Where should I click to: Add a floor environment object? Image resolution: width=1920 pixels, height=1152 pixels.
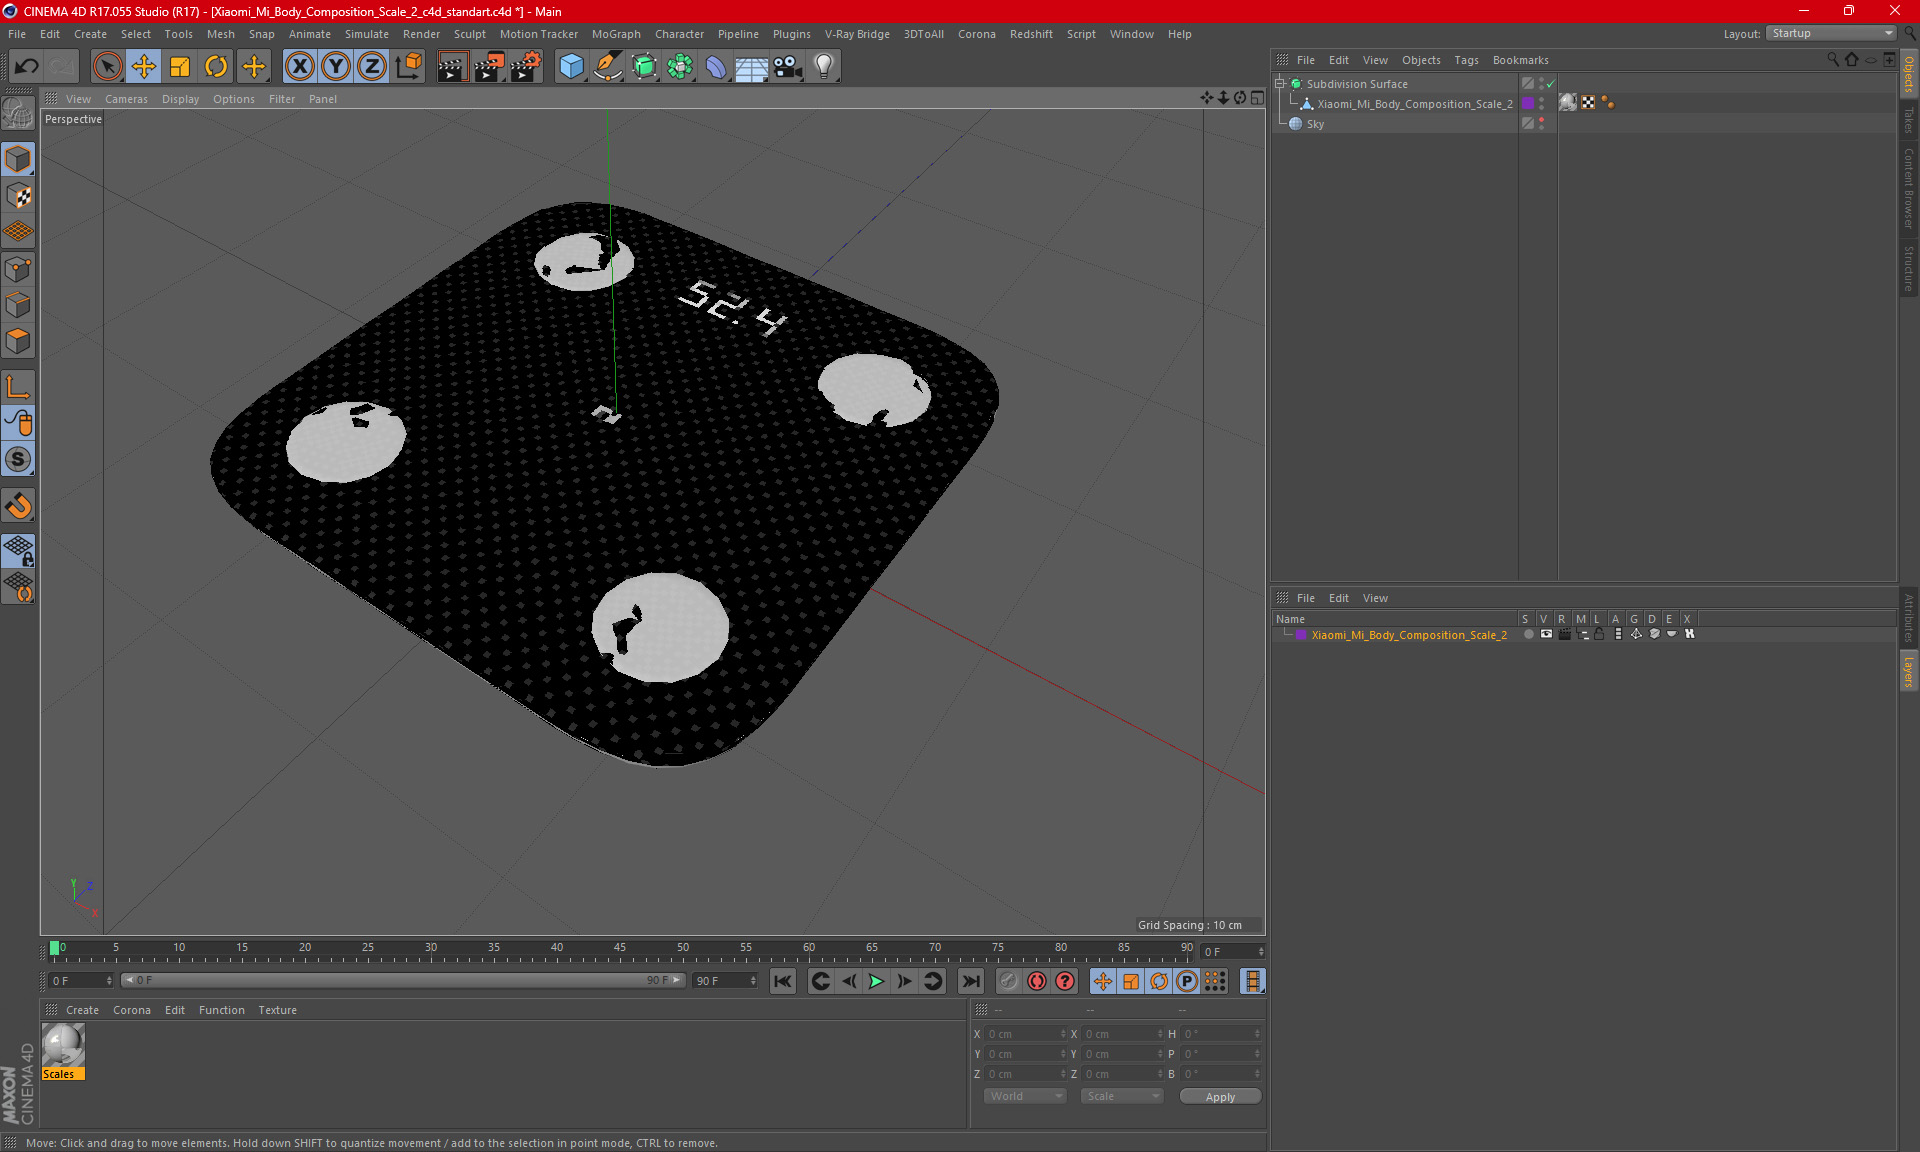point(752,67)
